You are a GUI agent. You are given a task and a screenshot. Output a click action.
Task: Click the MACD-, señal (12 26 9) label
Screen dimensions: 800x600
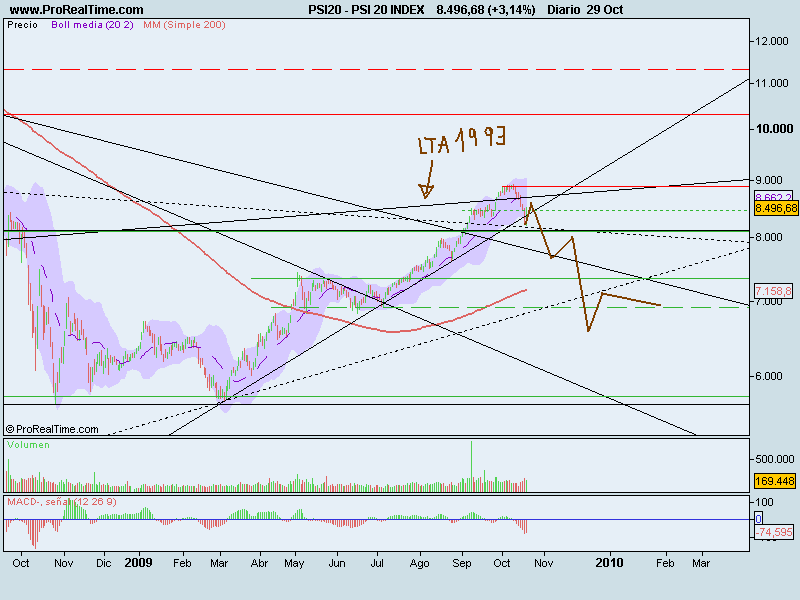click(x=62, y=502)
